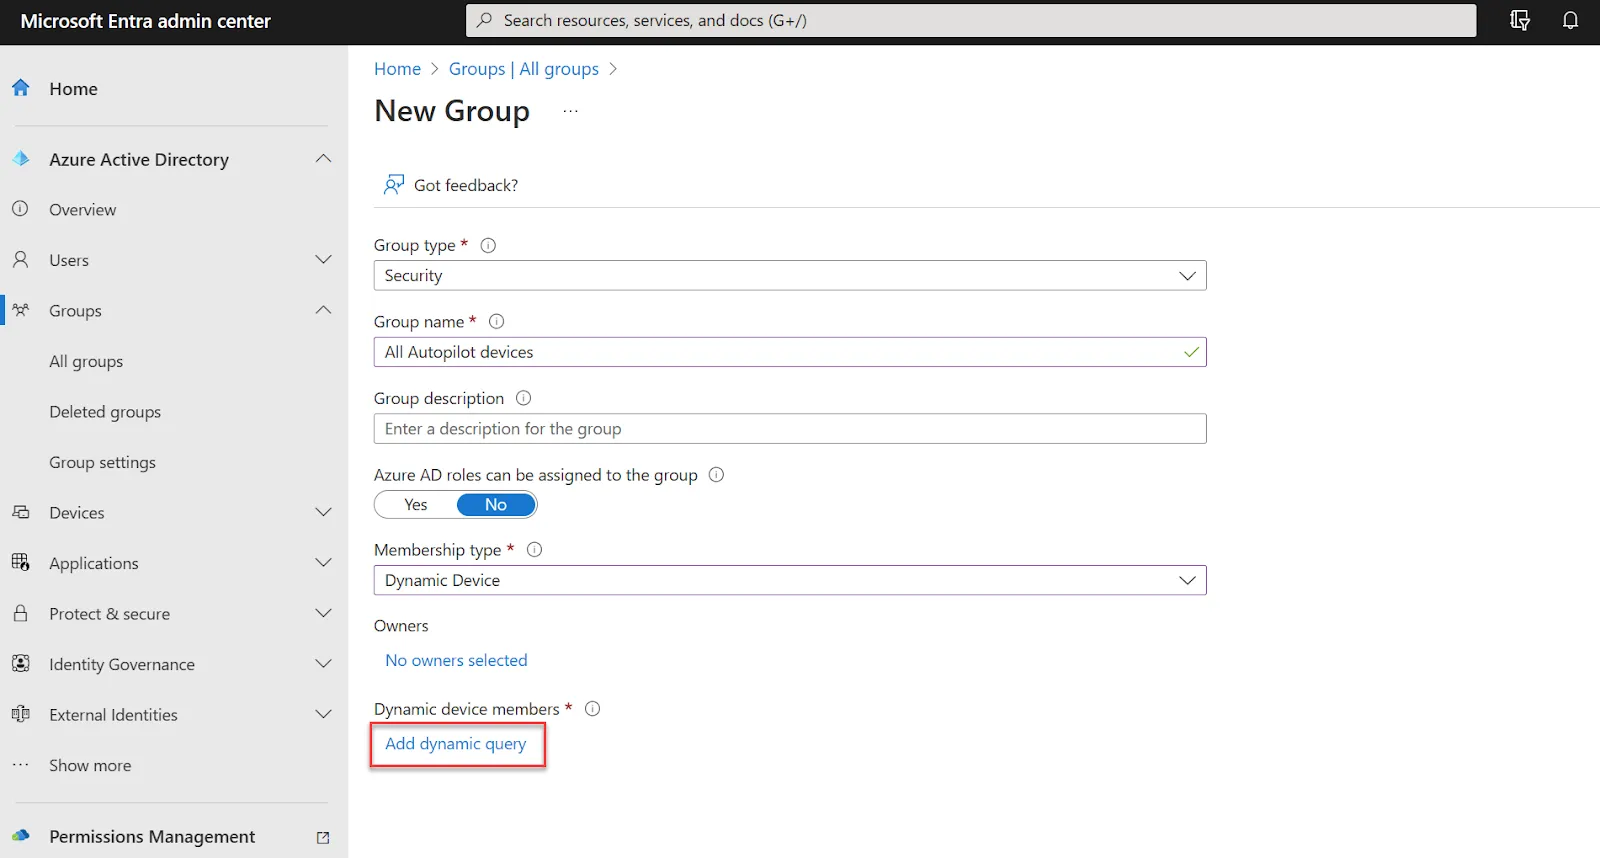The width and height of the screenshot is (1600, 858).
Task: Show Azure AD roles info tooltip icon
Action: pyautogui.click(x=716, y=474)
